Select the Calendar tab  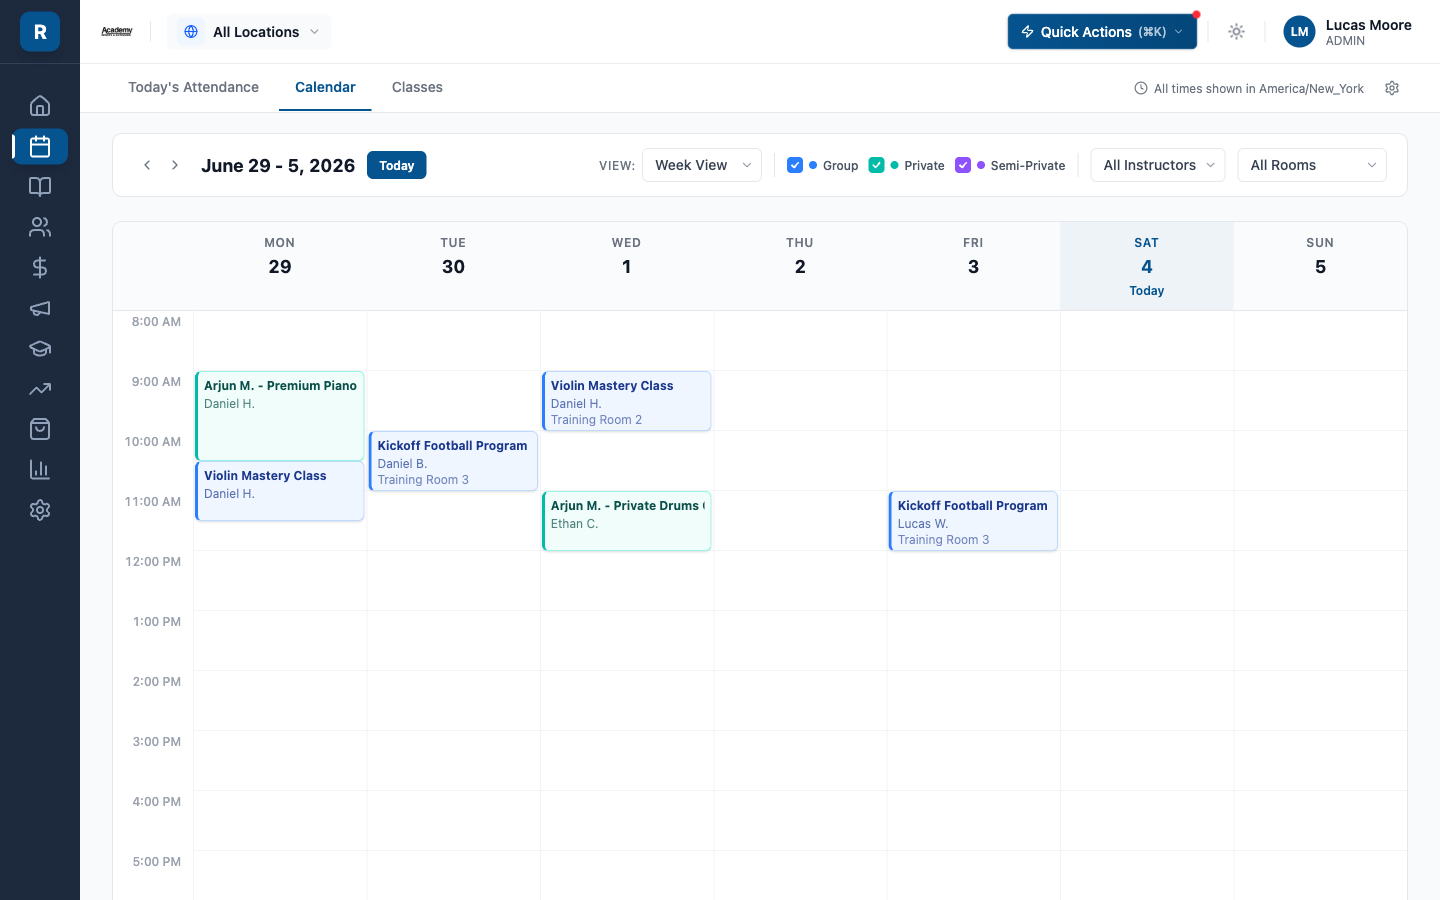click(x=325, y=87)
